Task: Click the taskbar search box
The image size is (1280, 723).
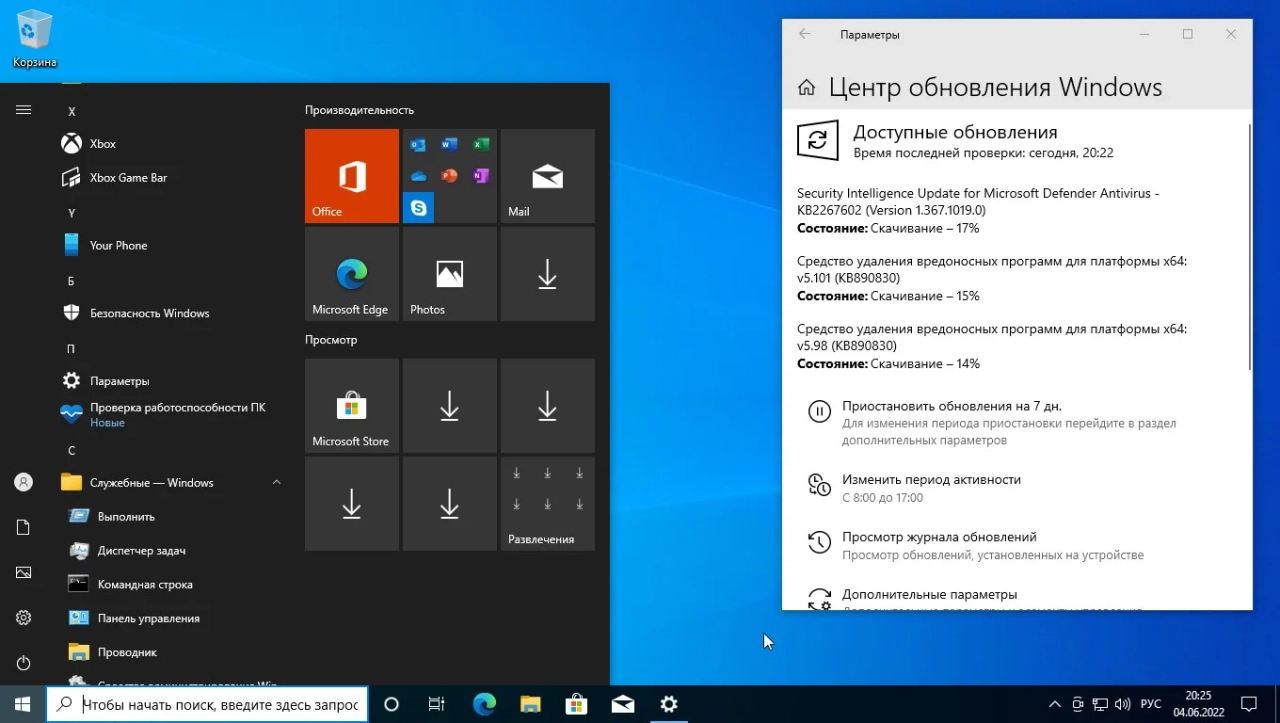Action: 208,704
